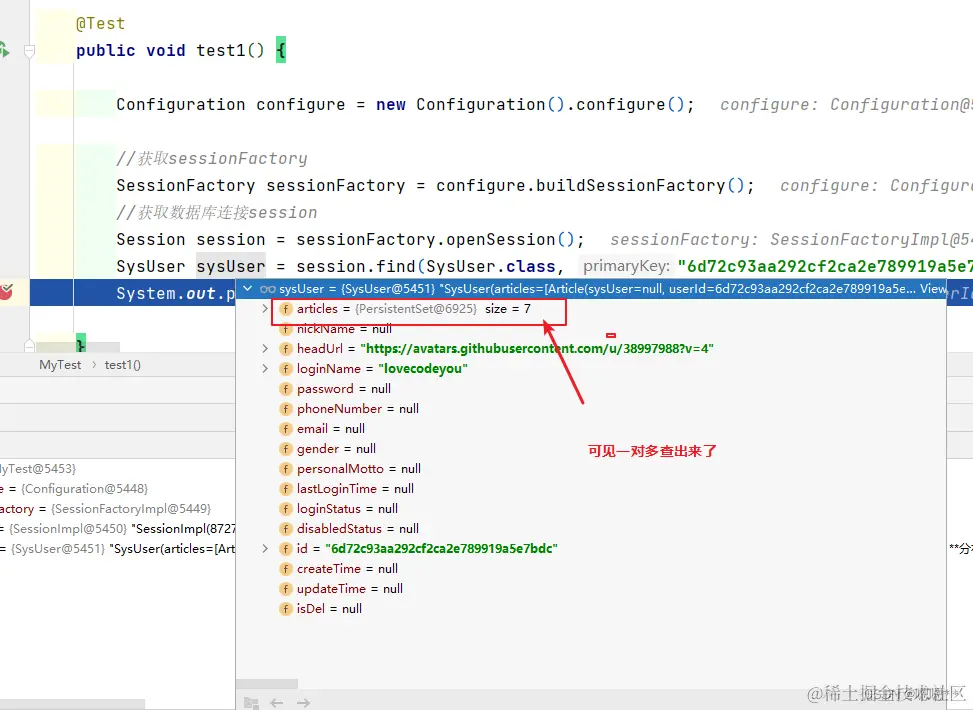This screenshot has width=973, height=710.
Task: Select the createTime = null row
Action: tap(591, 568)
